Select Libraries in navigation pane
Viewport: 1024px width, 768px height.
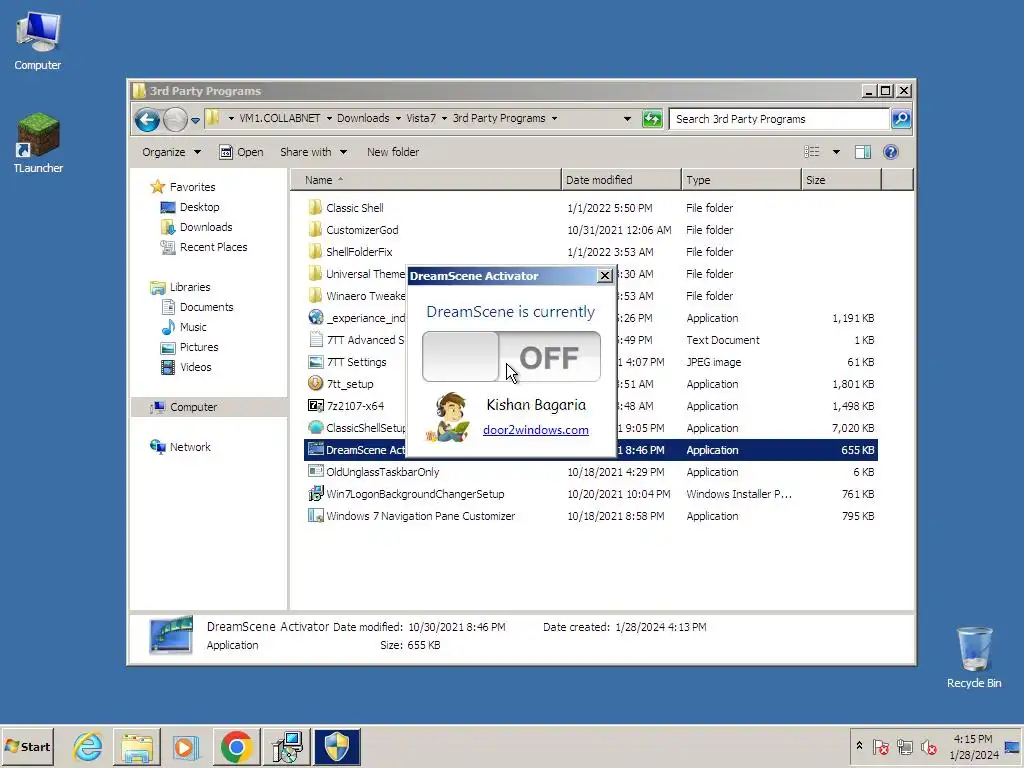coord(189,287)
